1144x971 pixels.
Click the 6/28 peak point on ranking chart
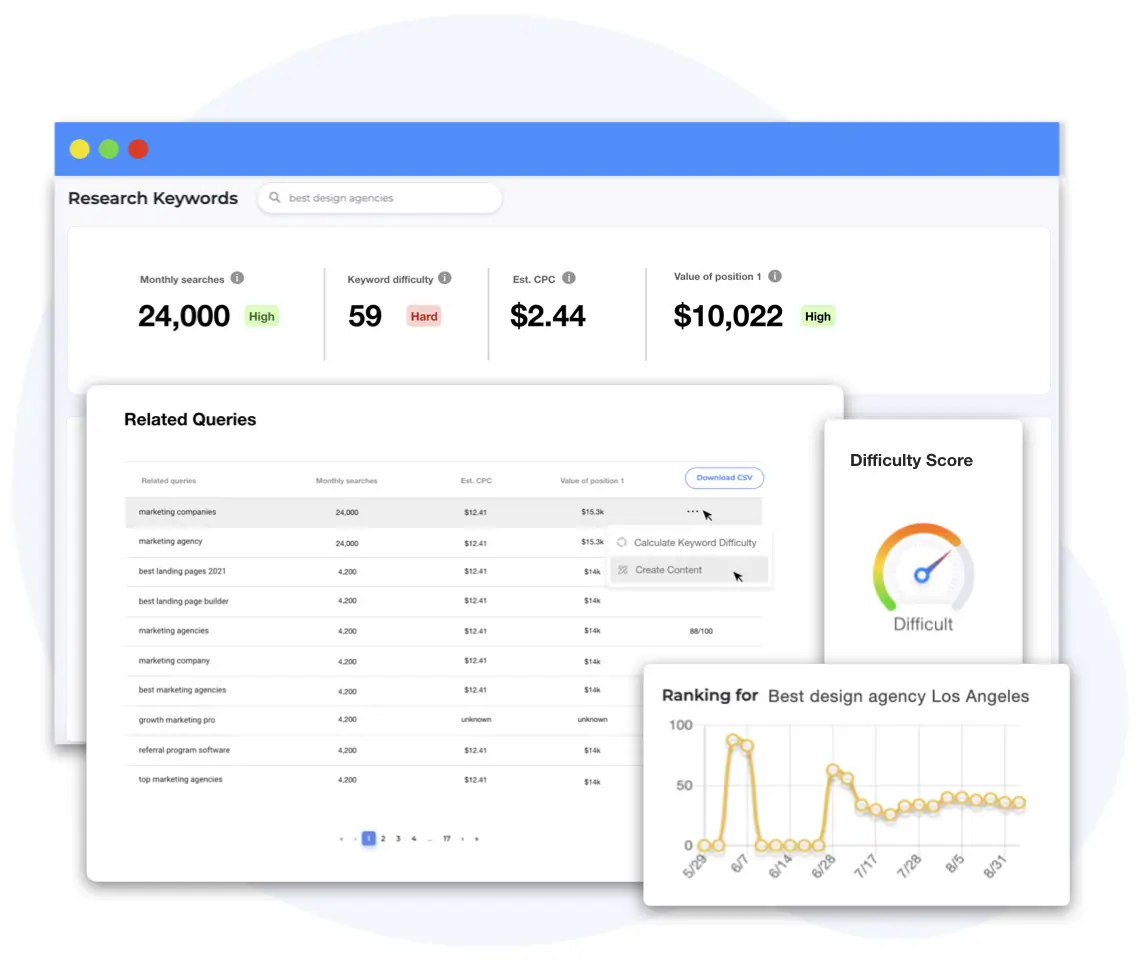click(x=832, y=770)
